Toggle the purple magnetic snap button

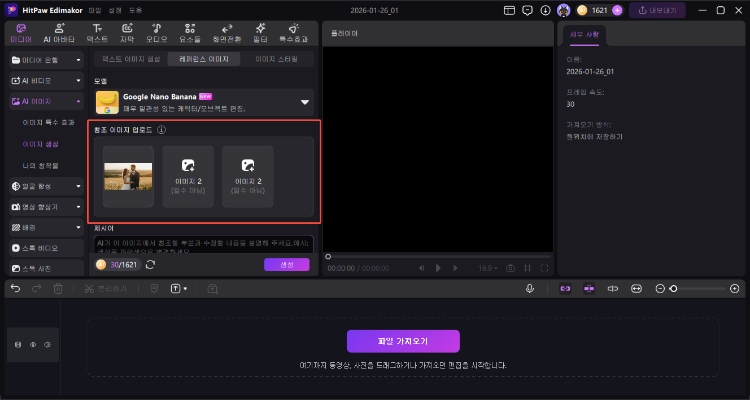click(x=589, y=289)
